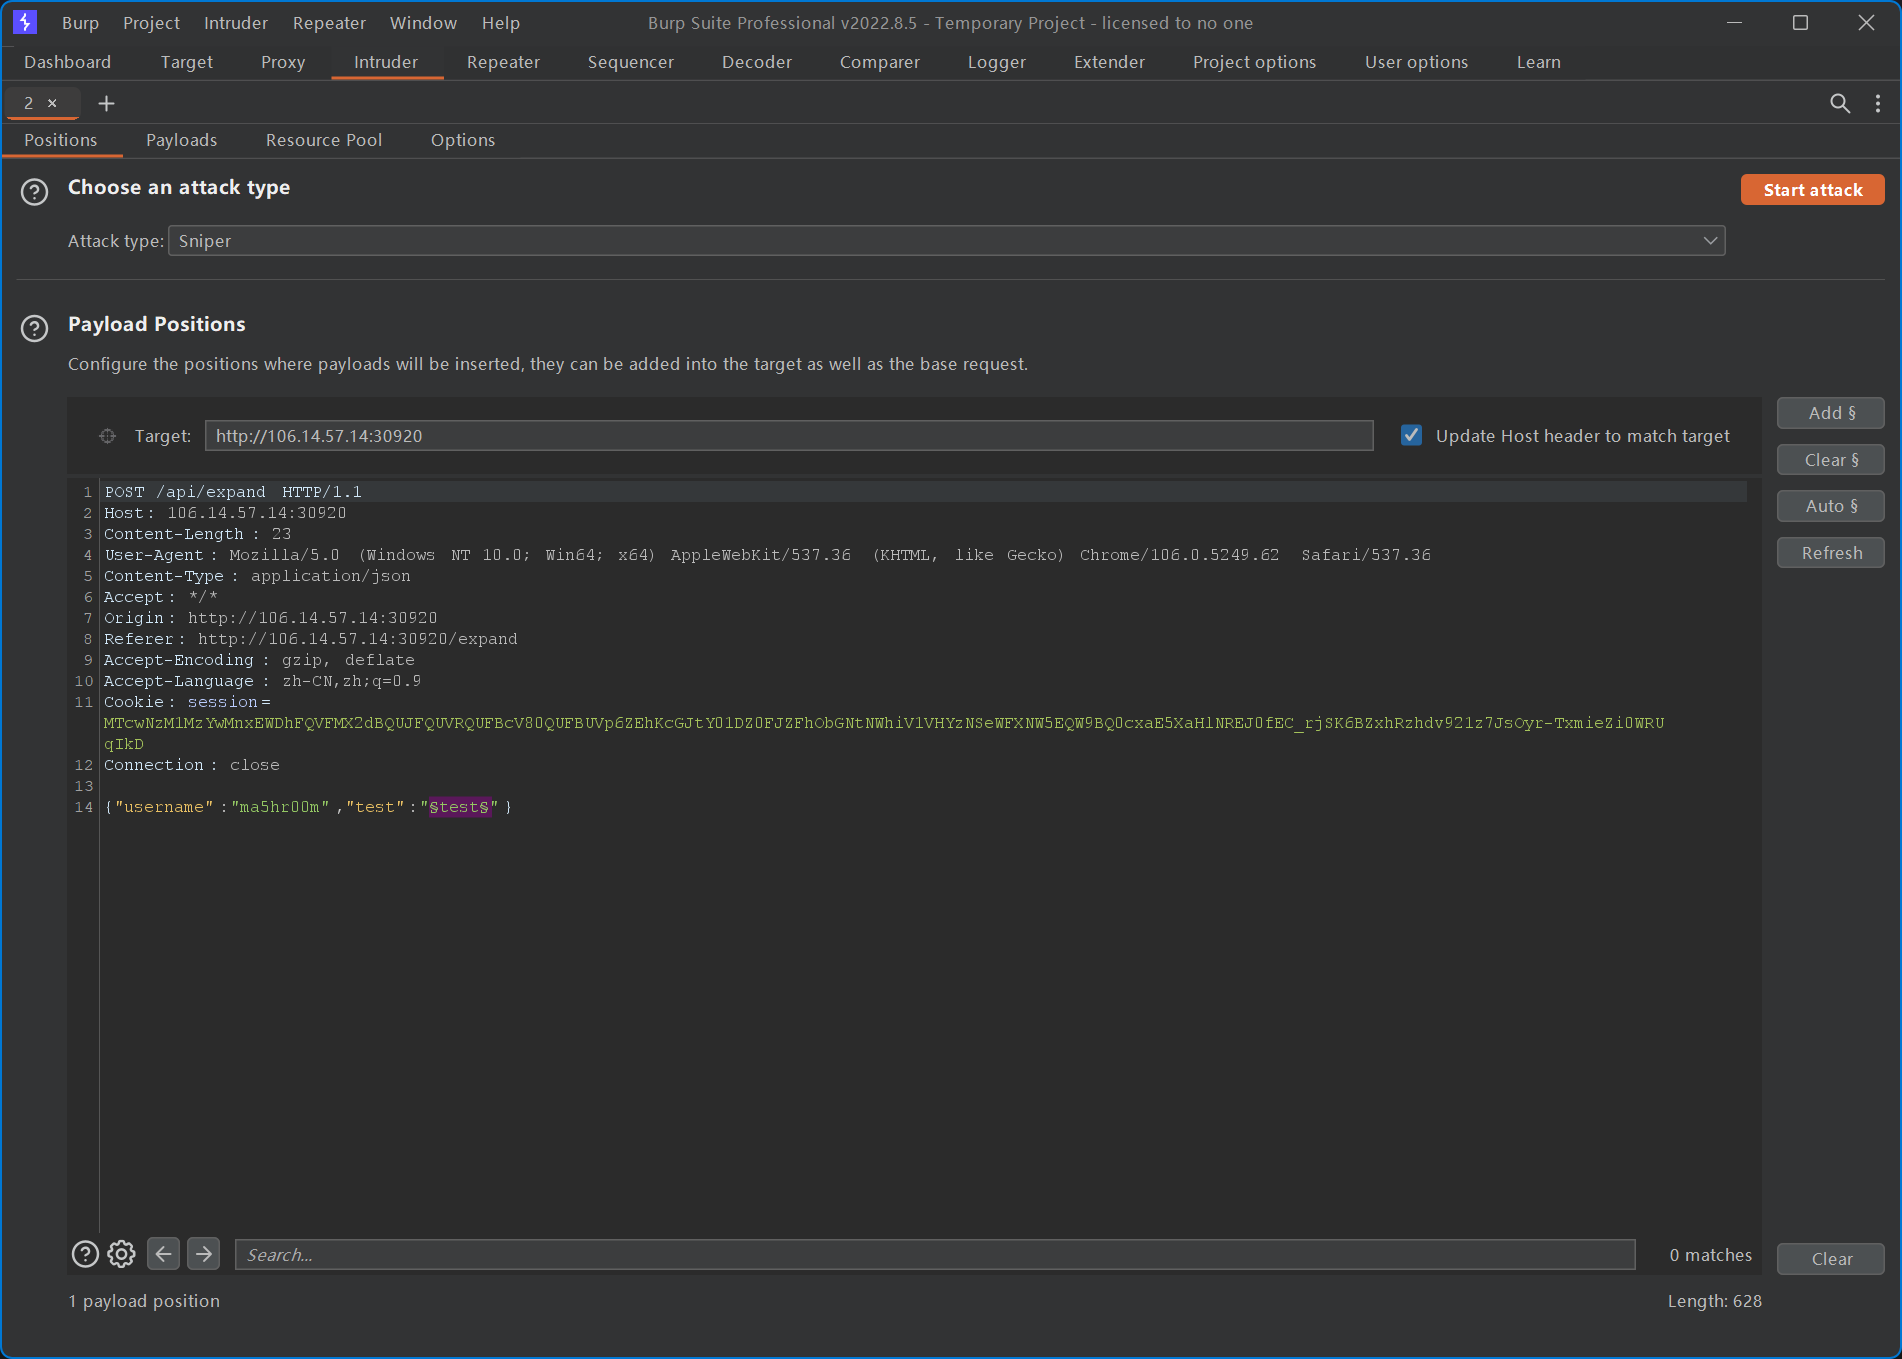Click the Search input field below editor

pos(934,1254)
